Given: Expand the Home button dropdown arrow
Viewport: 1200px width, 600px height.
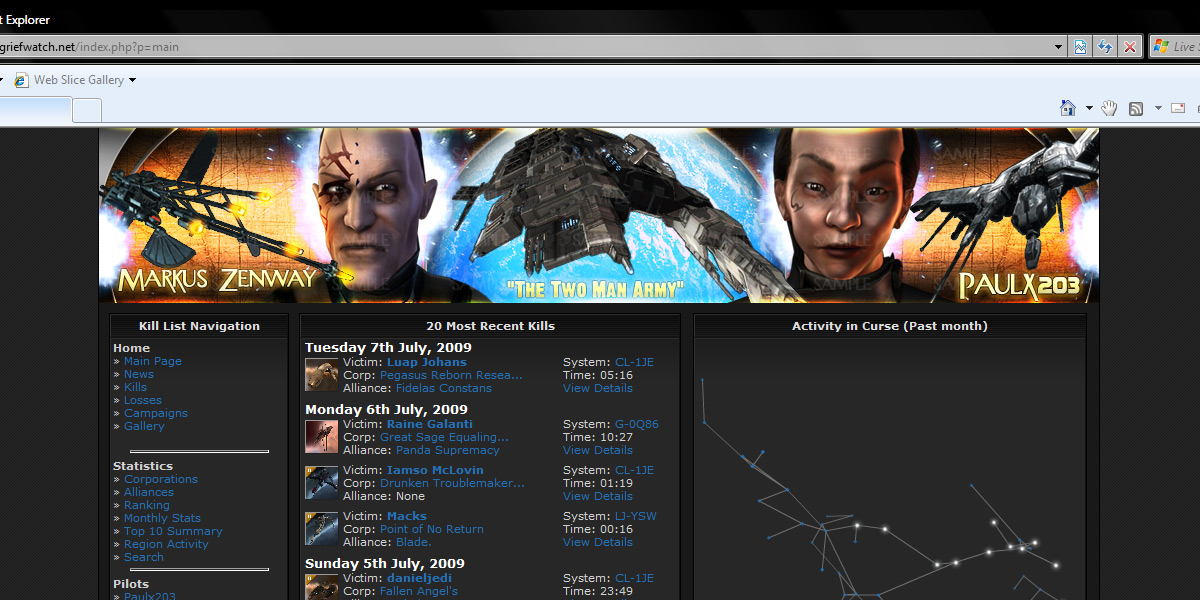Looking at the screenshot, I should tap(1089, 108).
